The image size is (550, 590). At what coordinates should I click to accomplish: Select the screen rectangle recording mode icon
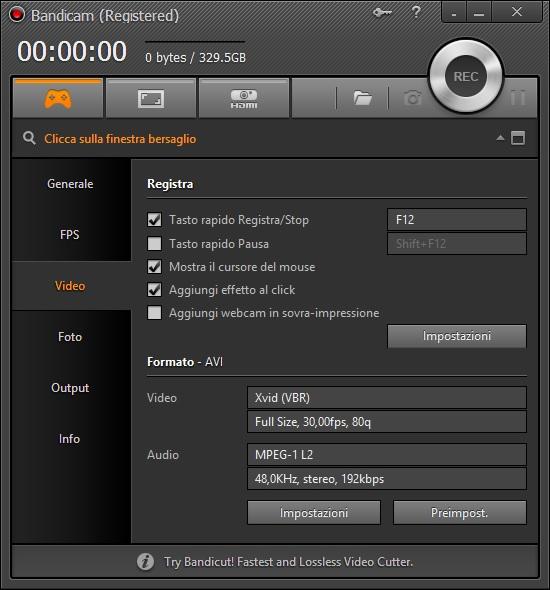point(151,99)
